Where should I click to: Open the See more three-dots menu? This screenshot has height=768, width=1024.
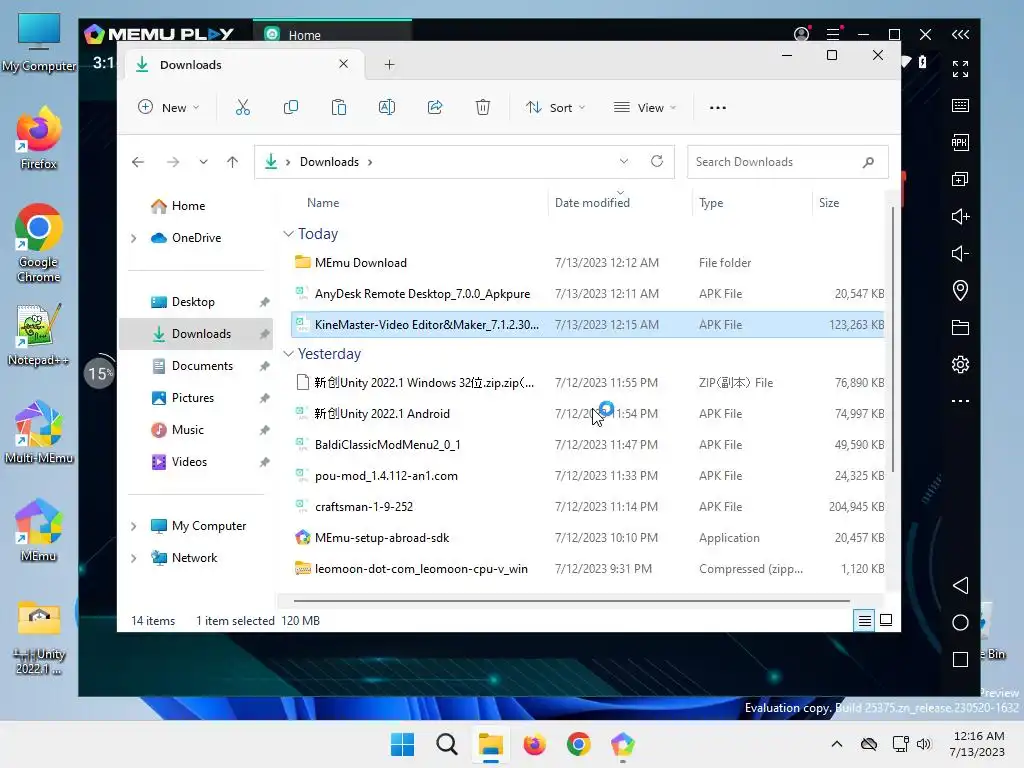[x=718, y=108]
